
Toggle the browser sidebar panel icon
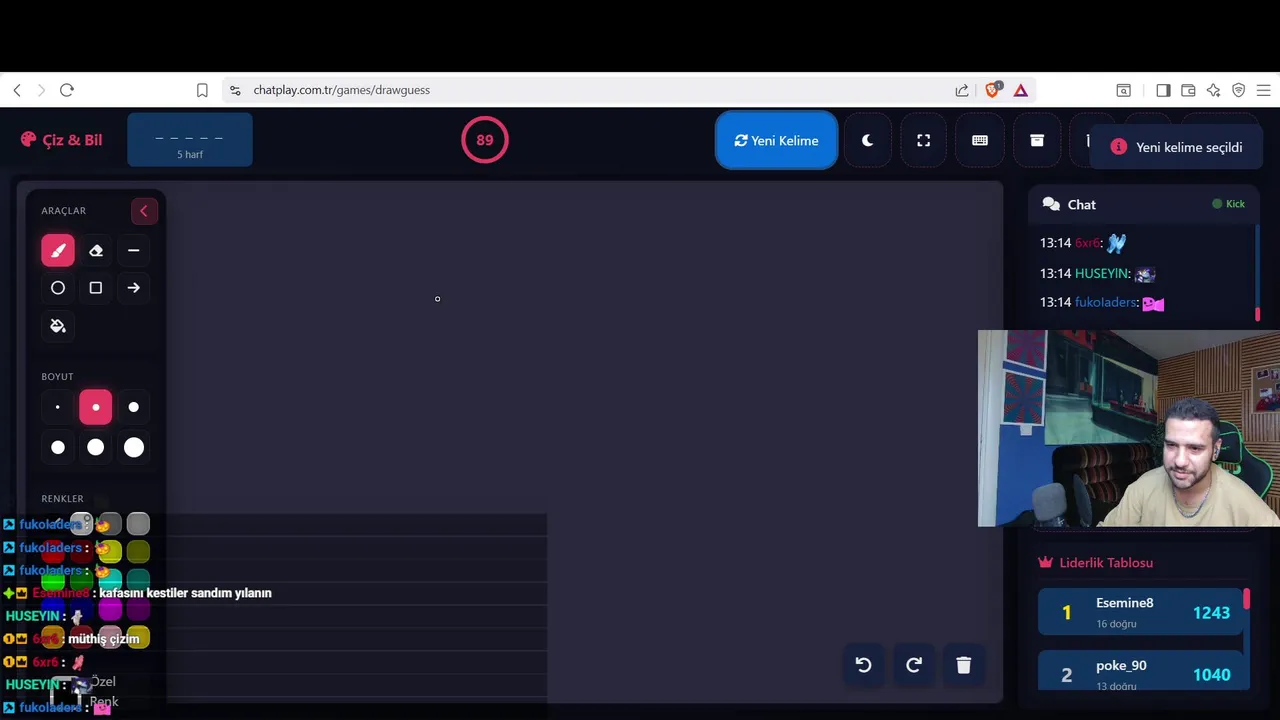(1163, 90)
